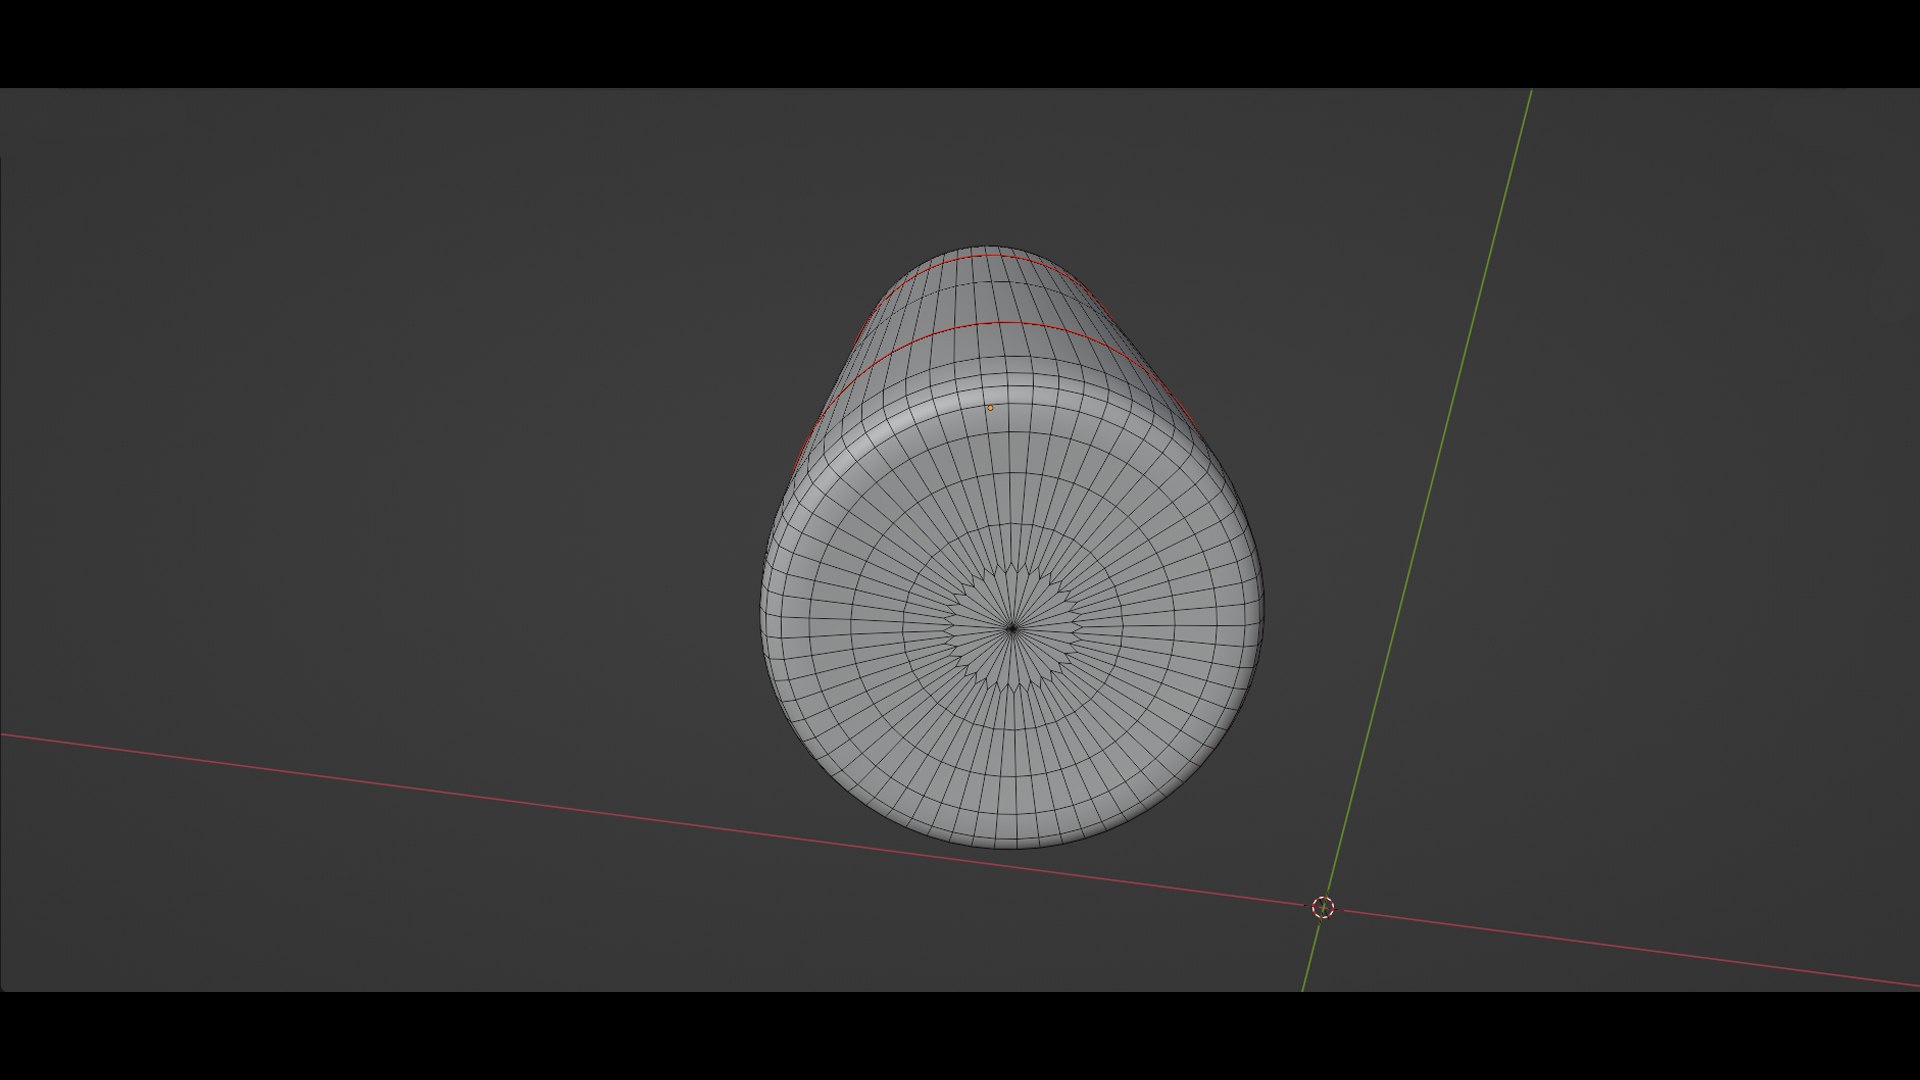Select the center pole vertex of the cap
This screenshot has width=1920, height=1080.
click(x=1012, y=628)
